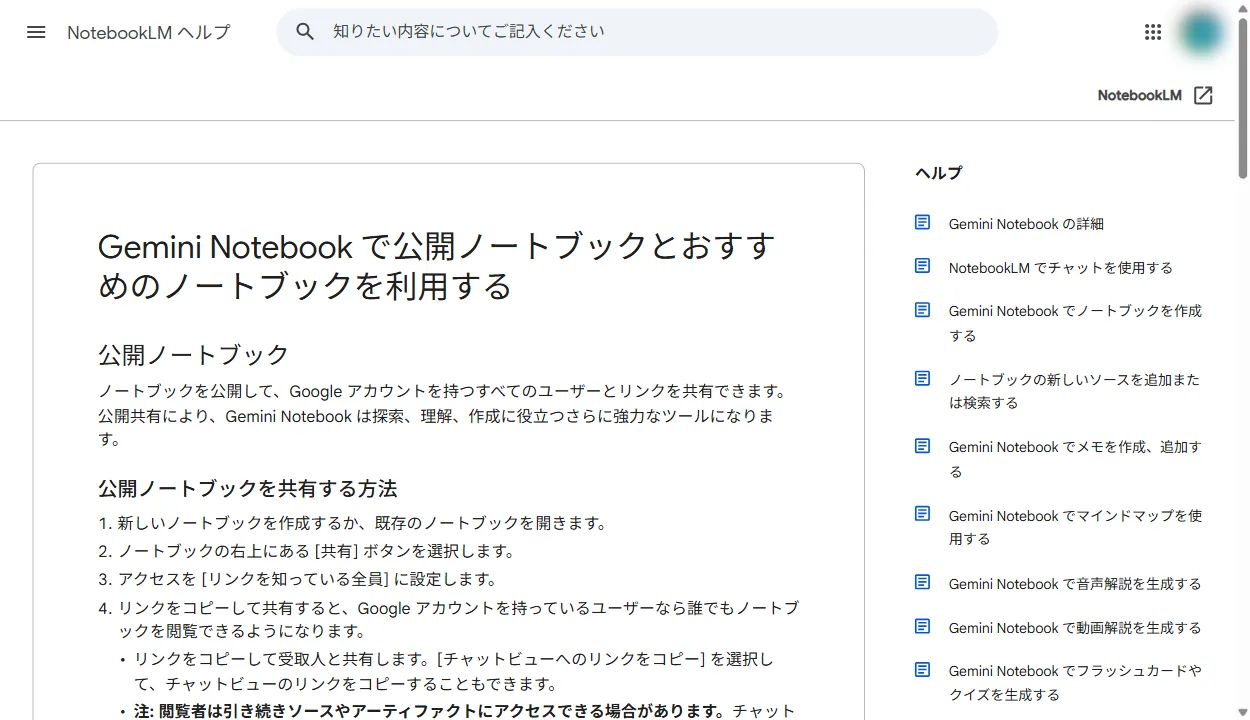Click the ヘルプ sidebar heading
This screenshot has width=1250, height=720.
pyautogui.click(x=938, y=173)
